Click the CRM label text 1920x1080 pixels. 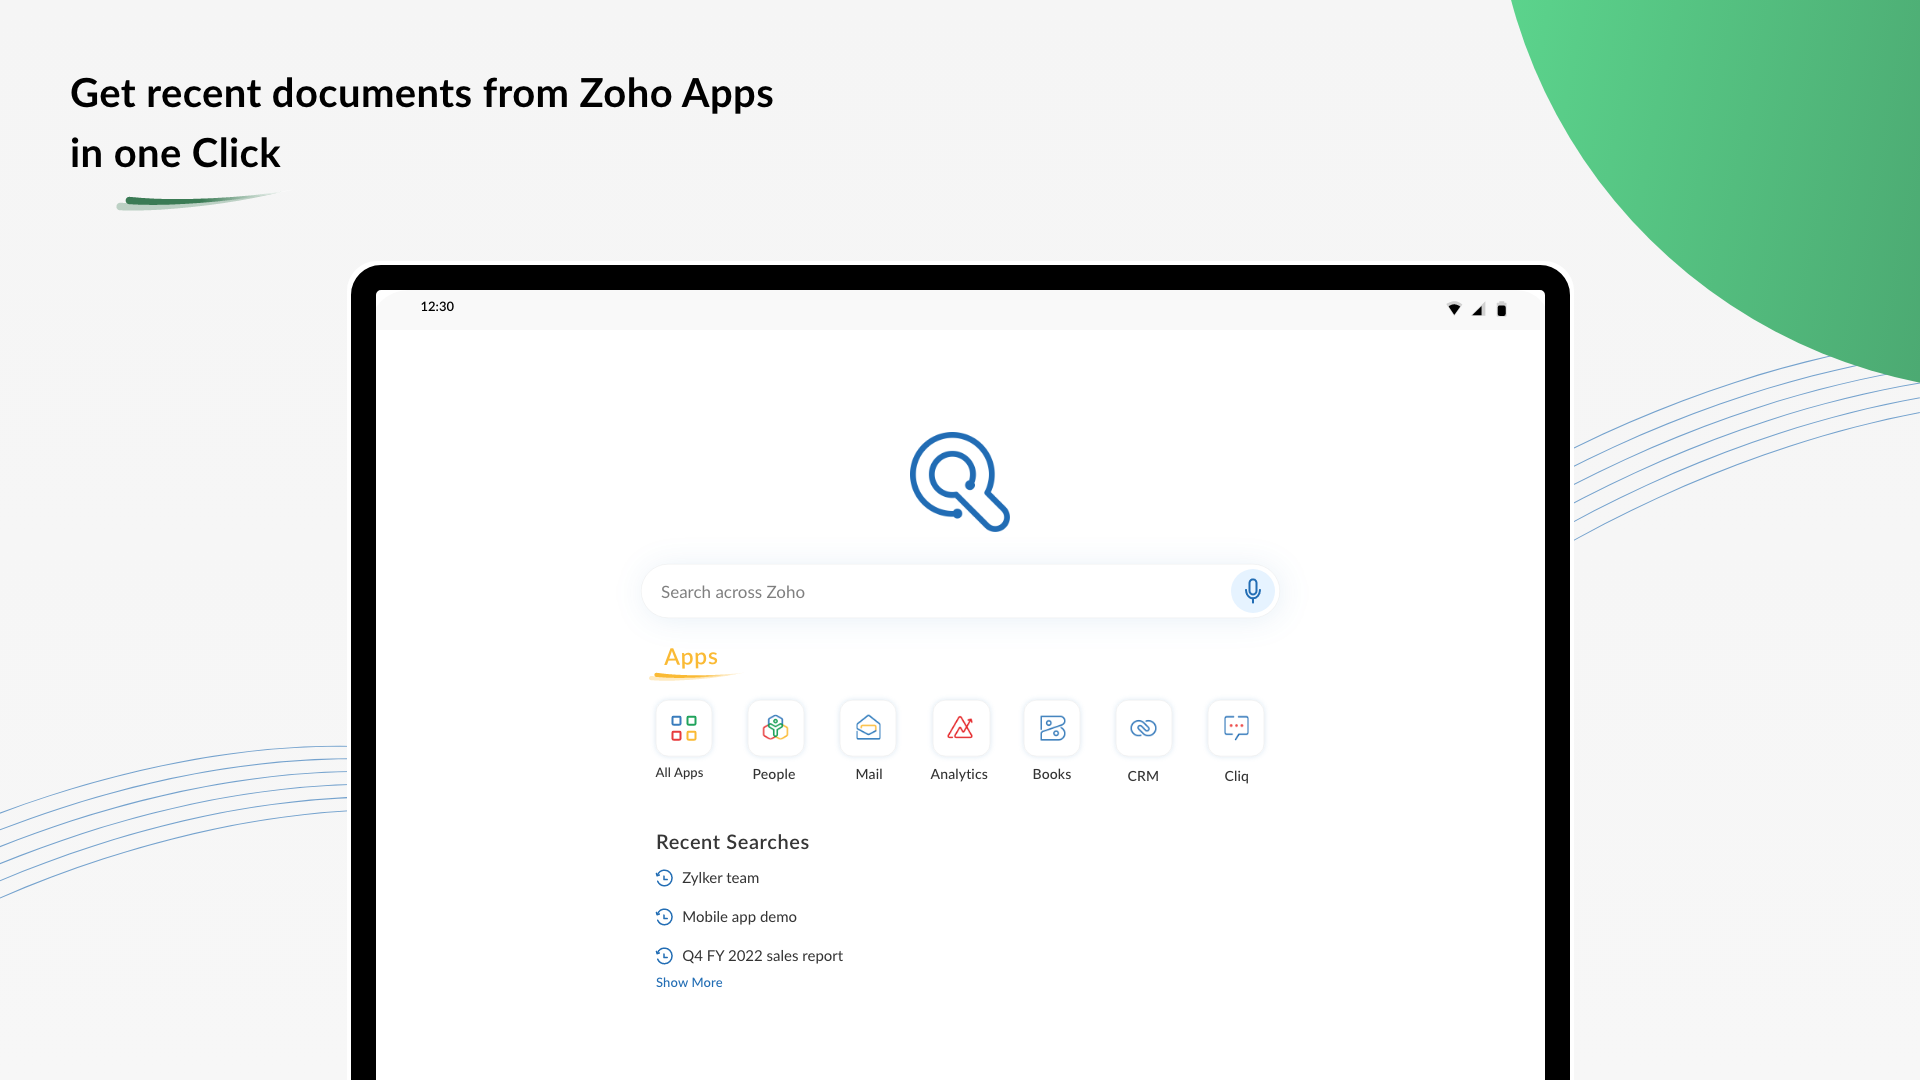pos(1143,776)
